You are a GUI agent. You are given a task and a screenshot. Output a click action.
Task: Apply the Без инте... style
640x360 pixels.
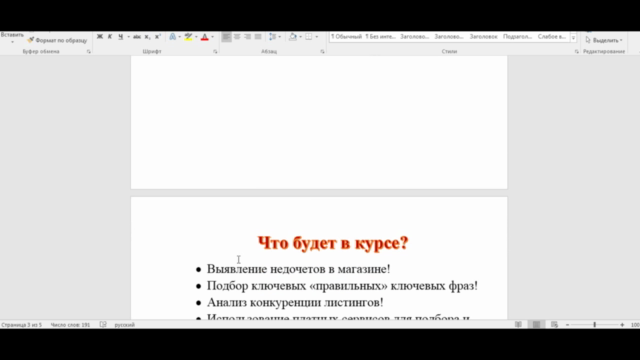tap(380, 37)
